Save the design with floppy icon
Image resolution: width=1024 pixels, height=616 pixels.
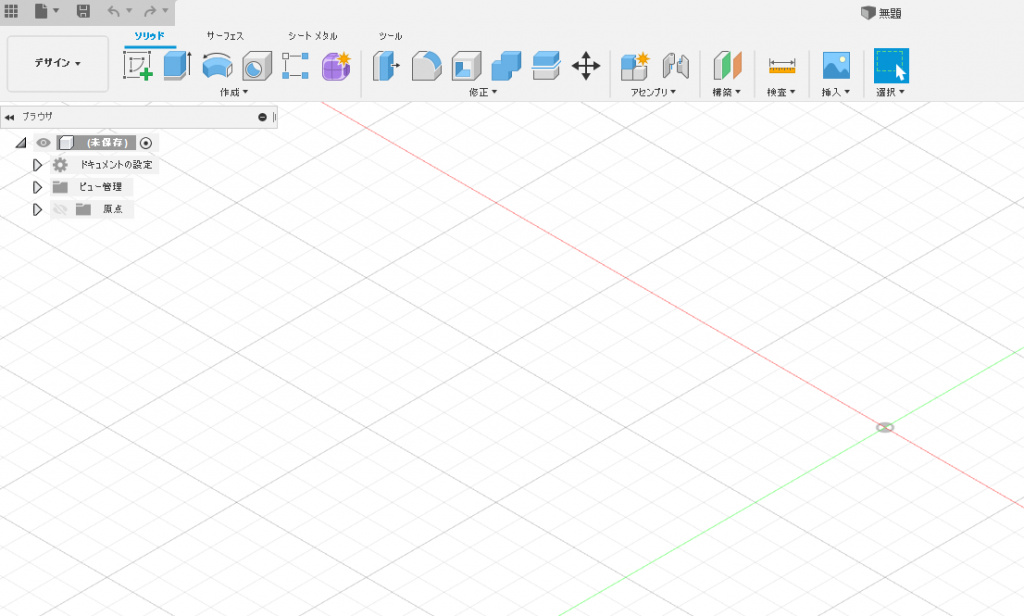tap(83, 11)
